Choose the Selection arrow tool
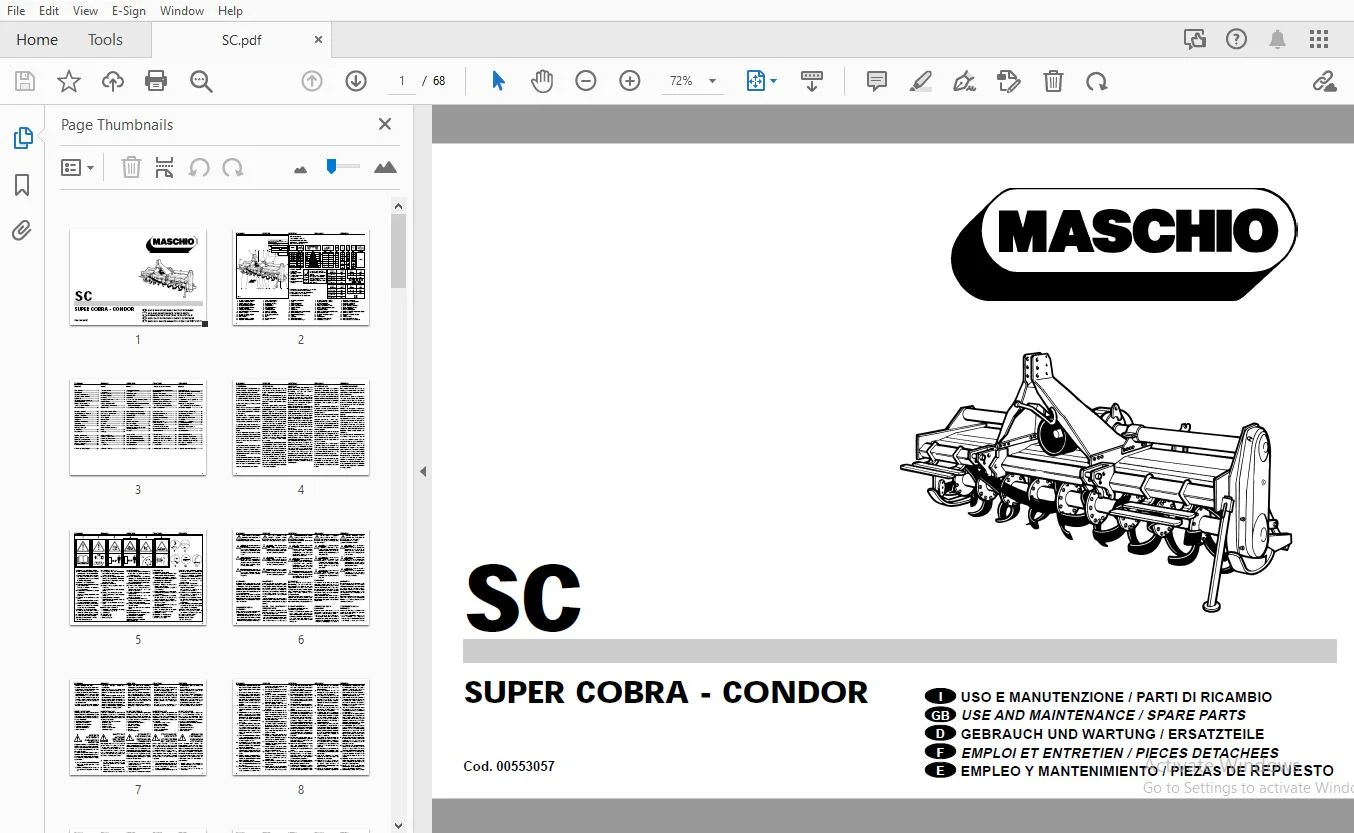The height and width of the screenshot is (833, 1354). (x=498, y=81)
